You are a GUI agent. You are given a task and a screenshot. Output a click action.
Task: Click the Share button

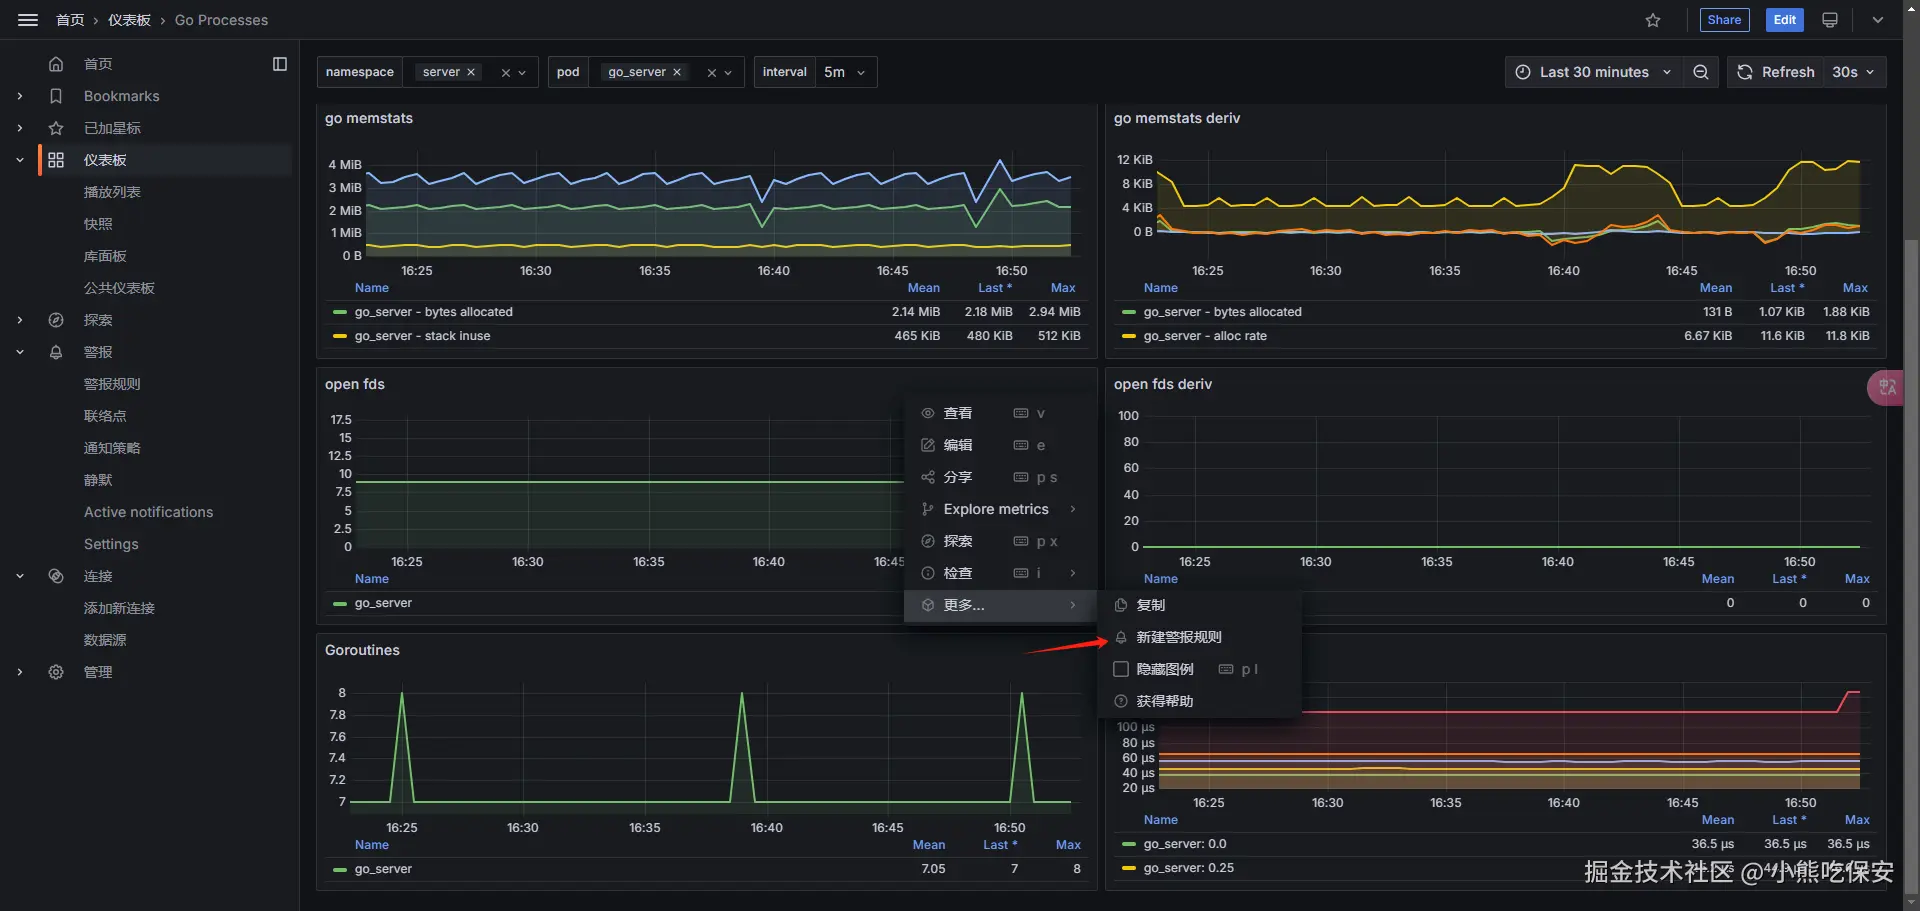tap(1724, 20)
